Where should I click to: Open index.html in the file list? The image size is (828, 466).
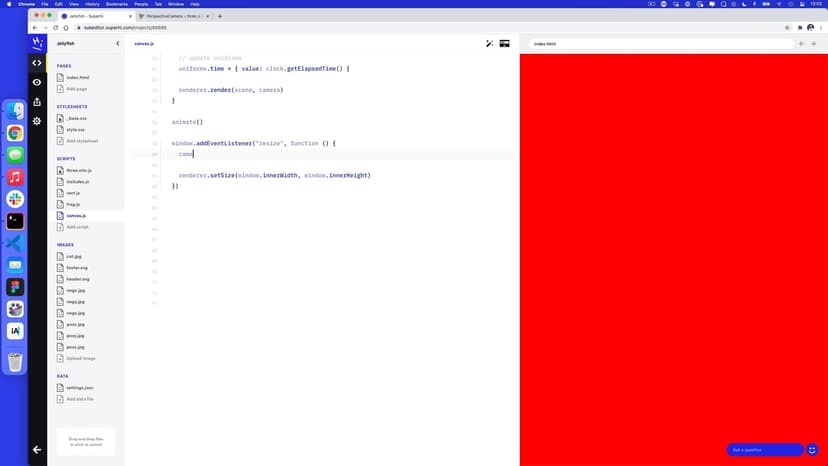78,77
